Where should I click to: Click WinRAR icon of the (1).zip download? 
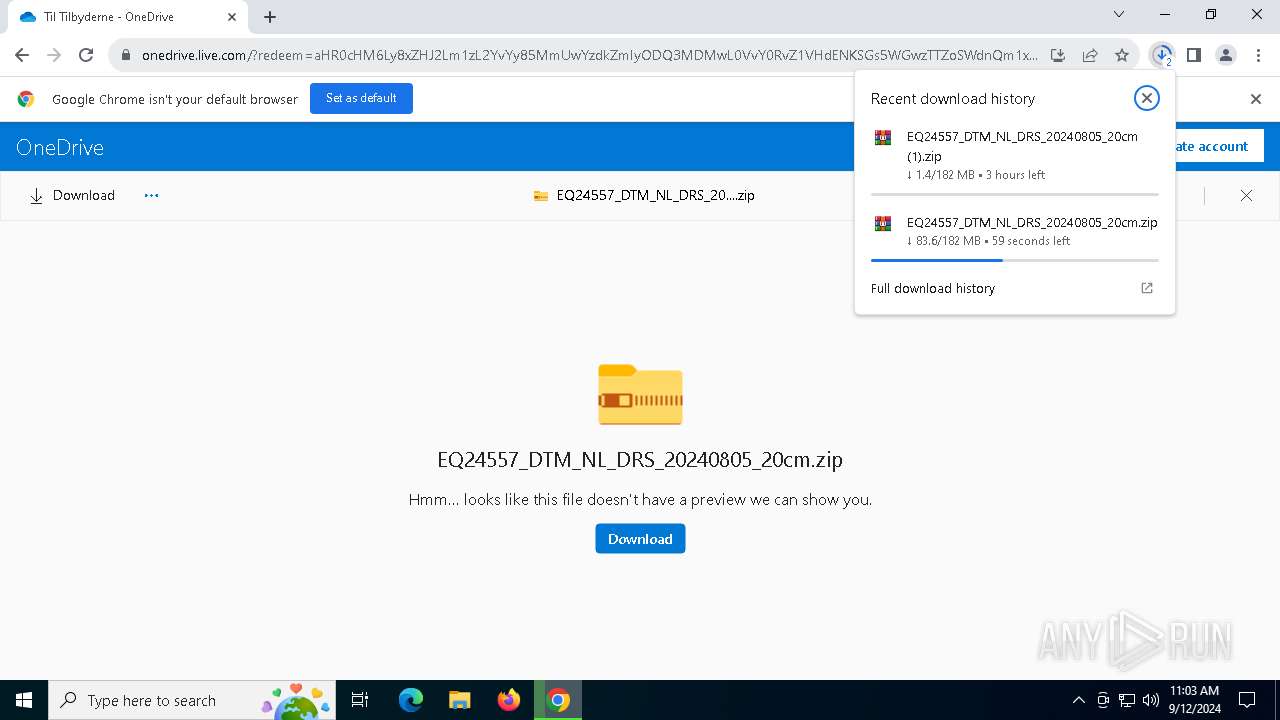click(883, 138)
